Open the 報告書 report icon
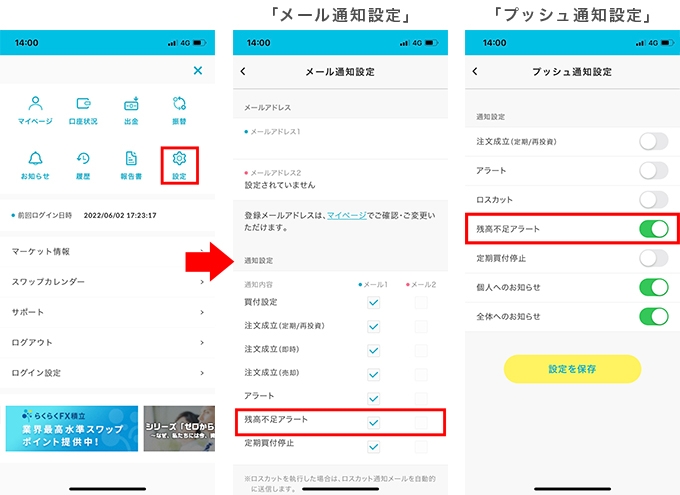680x495 pixels. [131, 164]
